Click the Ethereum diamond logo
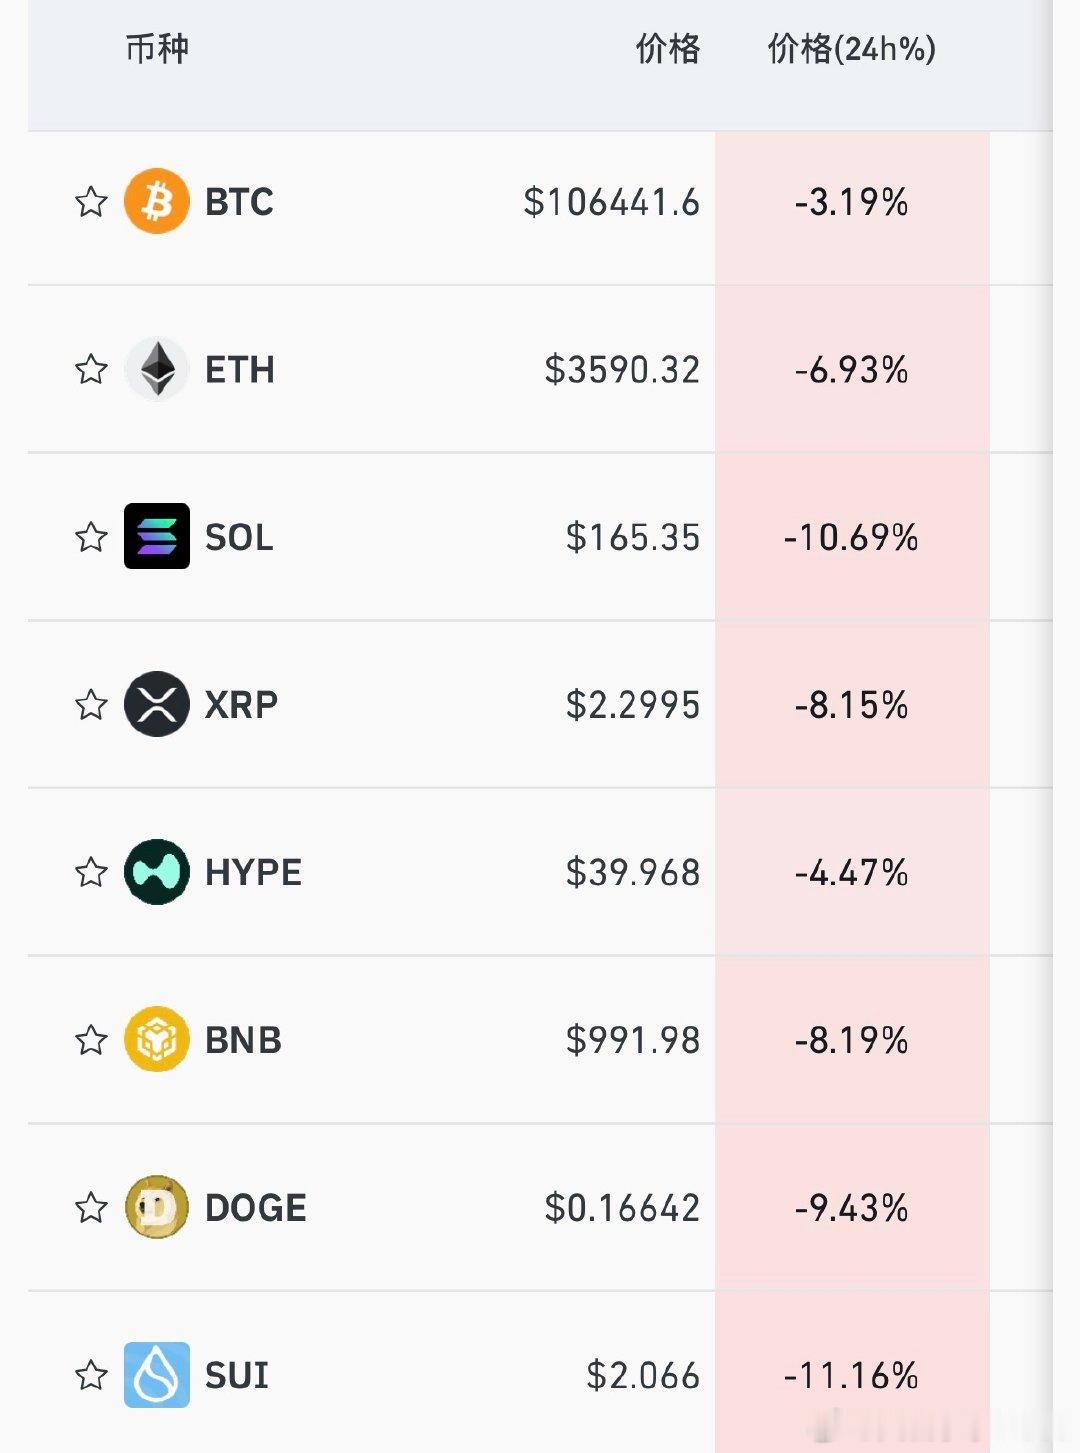The image size is (1080, 1453). (157, 369)
